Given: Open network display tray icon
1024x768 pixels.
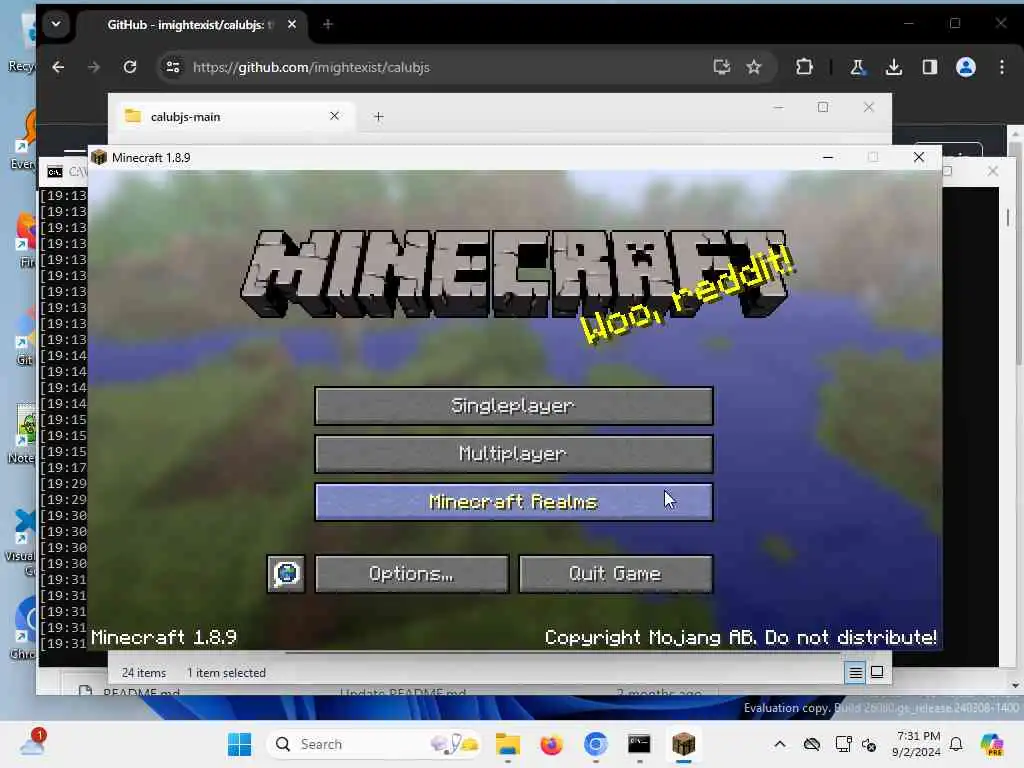Looking at the screenshot, I should 843,744.
